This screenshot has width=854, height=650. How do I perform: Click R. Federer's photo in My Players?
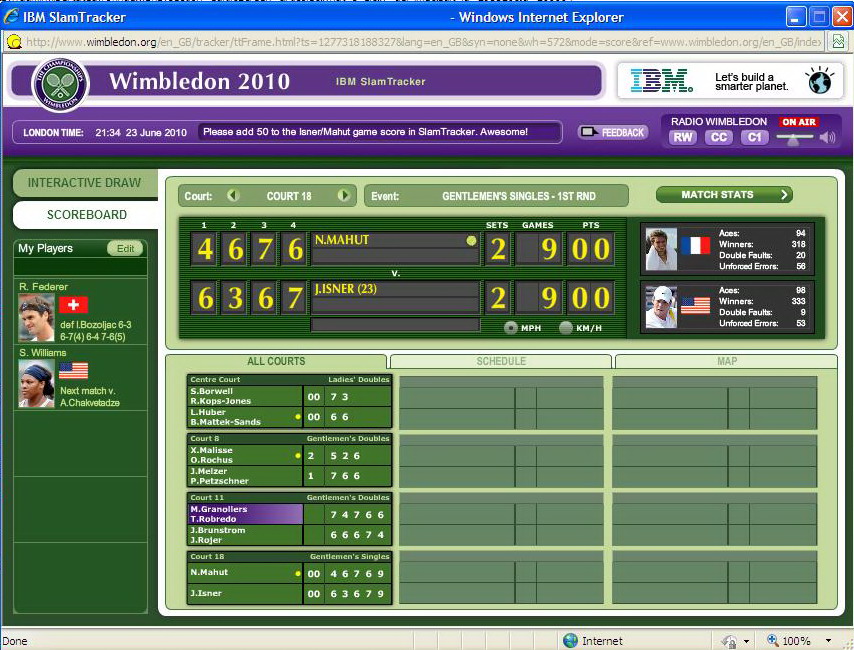click(36, 318)
